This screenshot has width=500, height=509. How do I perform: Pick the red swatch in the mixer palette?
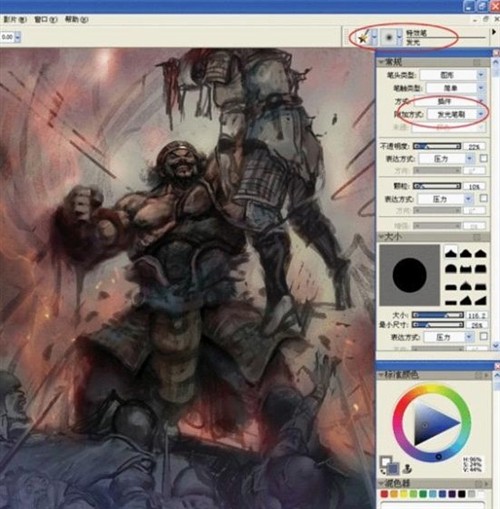tap(384, 494)
